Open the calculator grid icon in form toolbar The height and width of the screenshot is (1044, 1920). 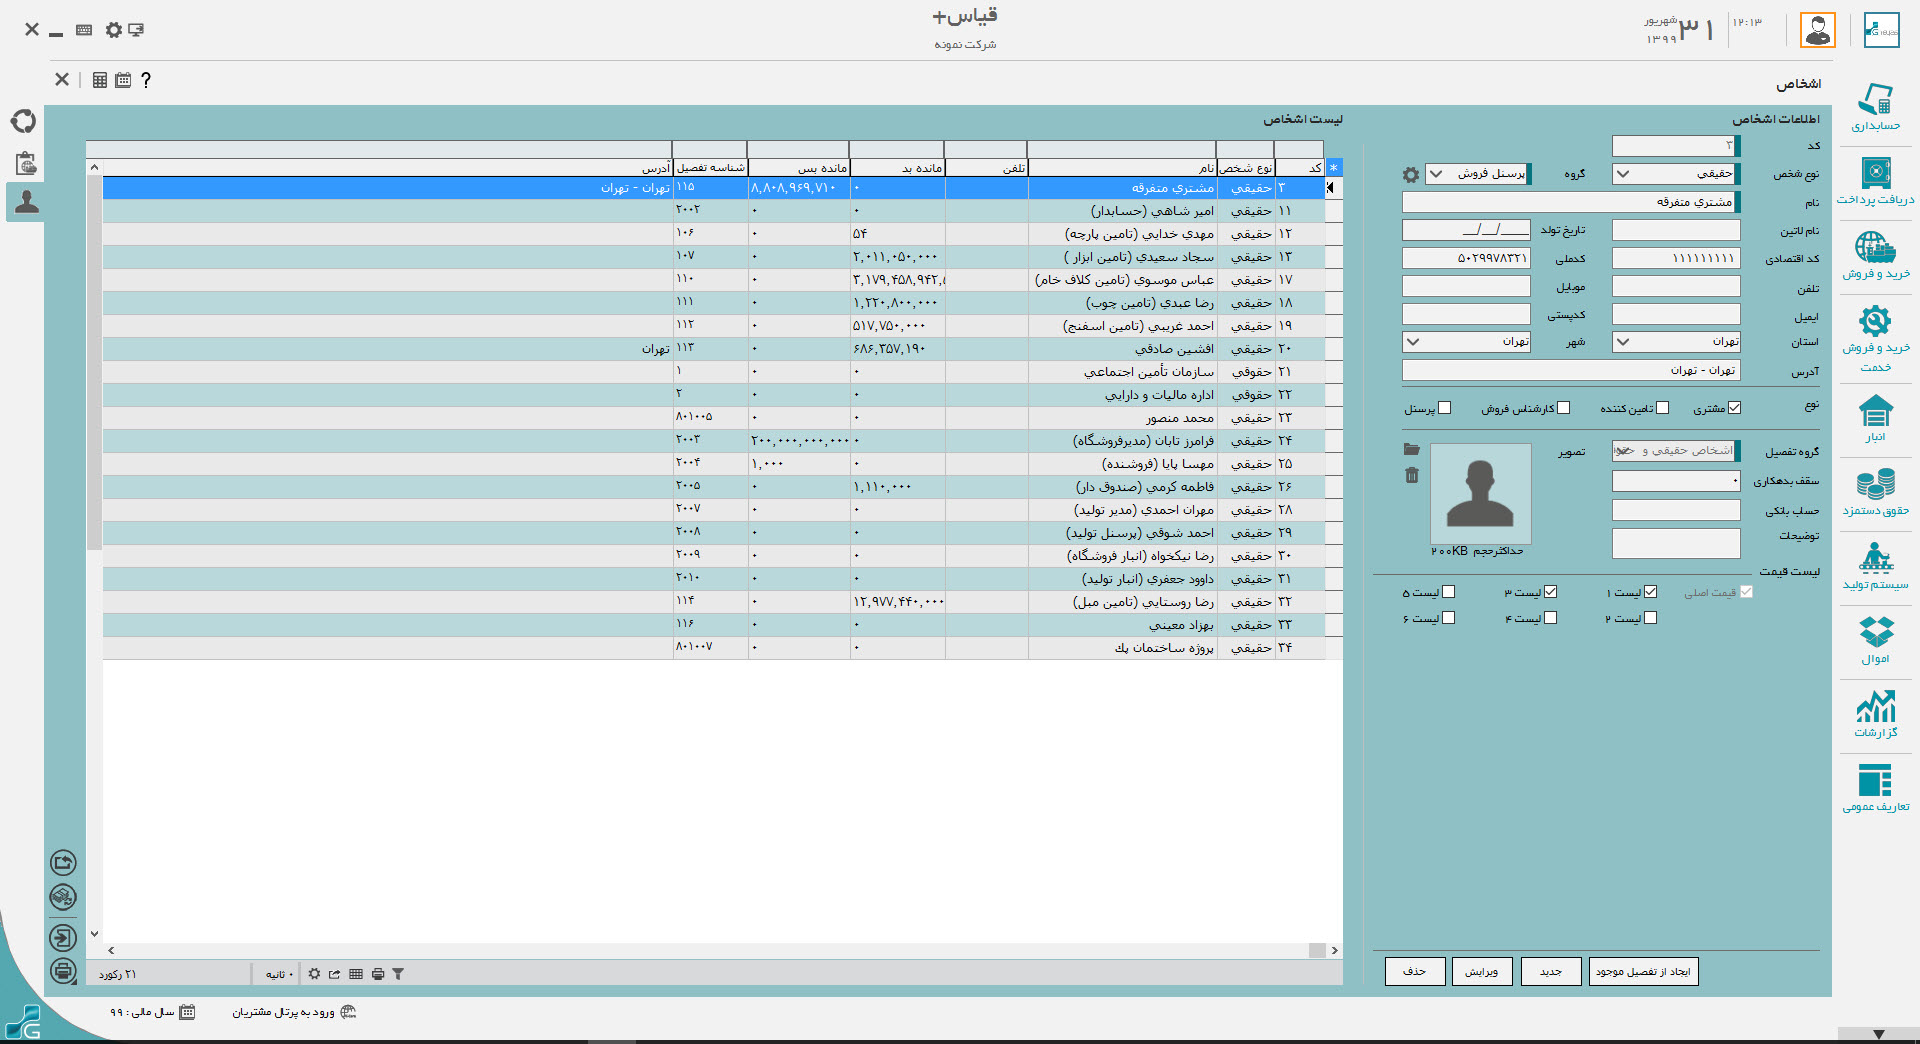pyautogui.click(x=100, y=80)
